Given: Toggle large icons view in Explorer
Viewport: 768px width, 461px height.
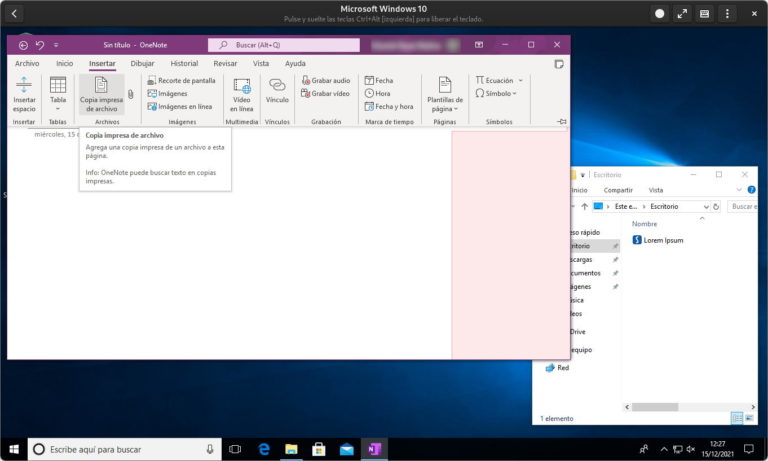Looking at the screenshot, I should (749, 418).
